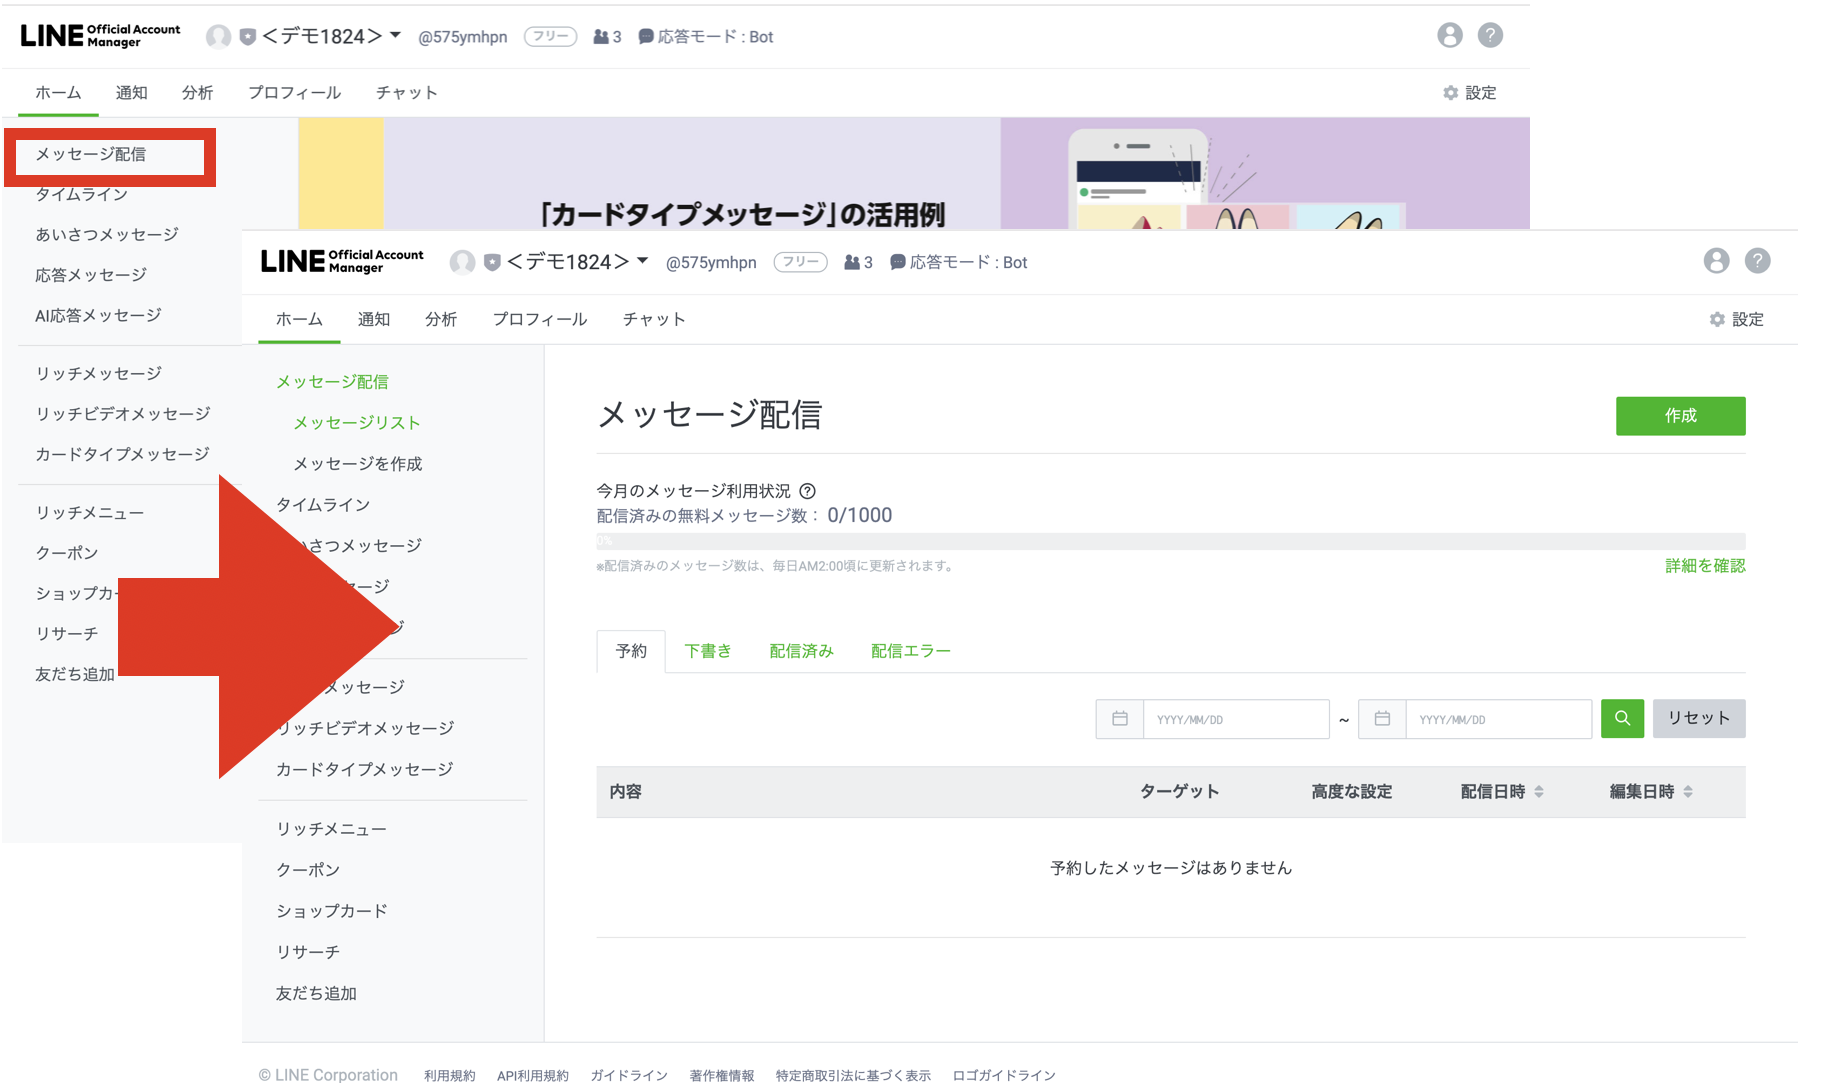
Task: Click リッチメッセージ in the back window sidebar
Action: click(98, 373)
